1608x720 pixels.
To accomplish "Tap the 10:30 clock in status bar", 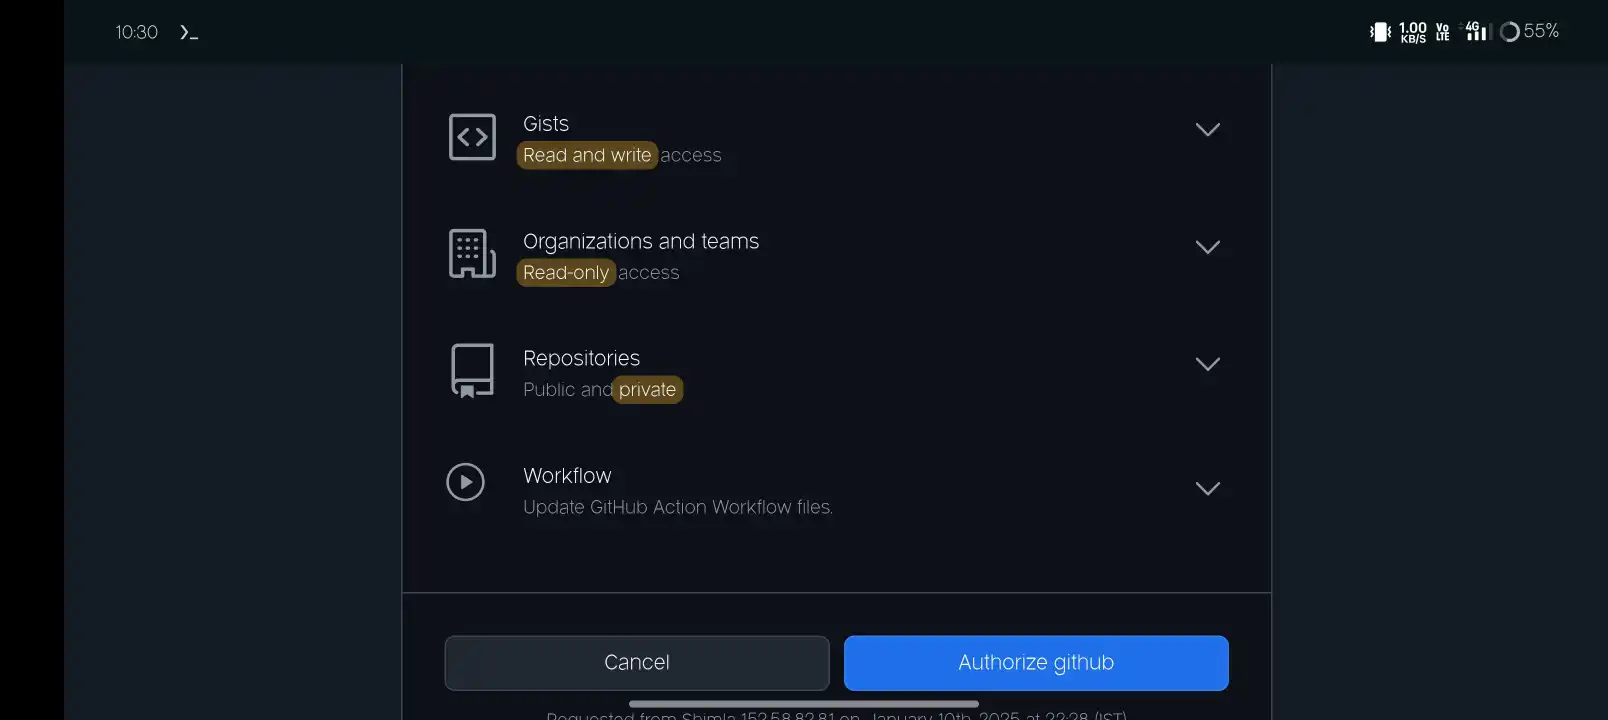I will [x=136, y=32].
